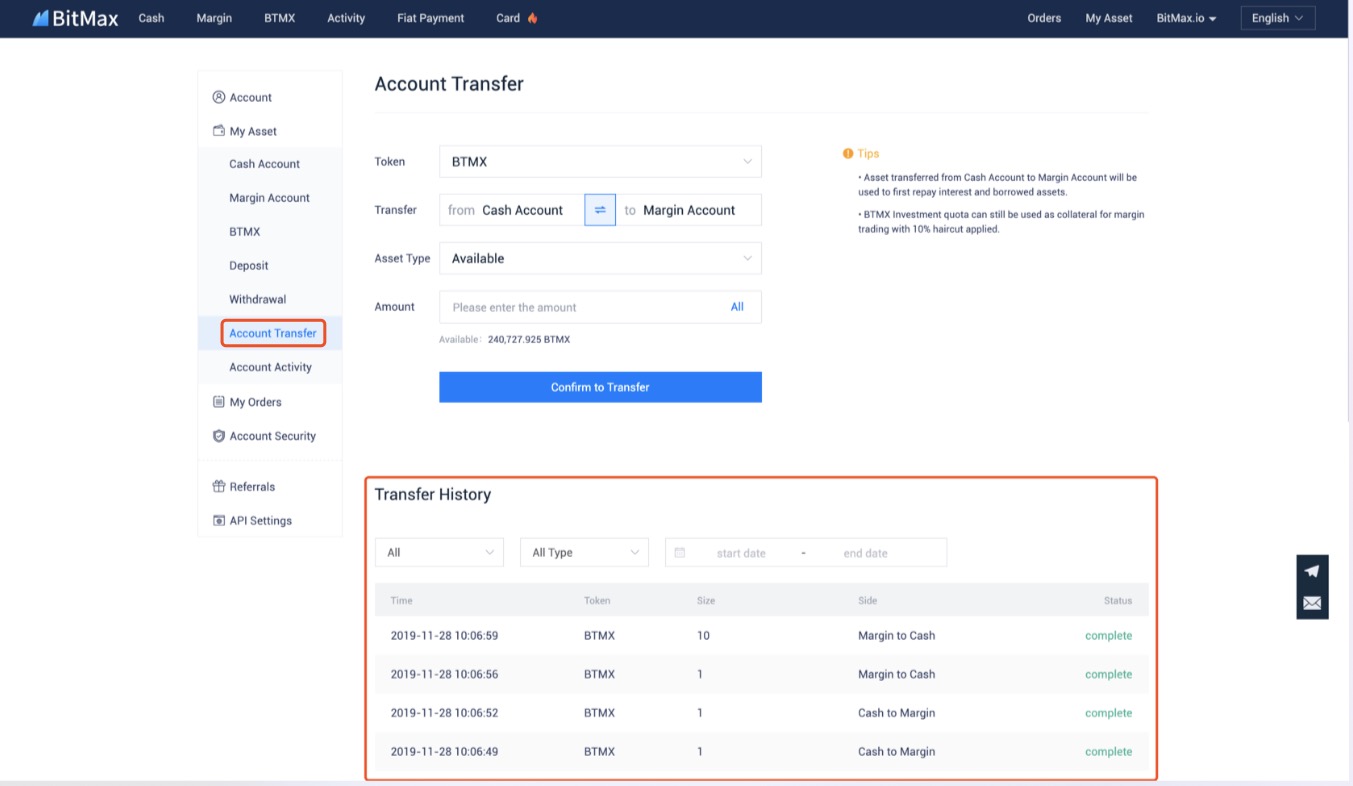Click the BitMax logo
The image size is (1353, 786).
coord(75,18)
